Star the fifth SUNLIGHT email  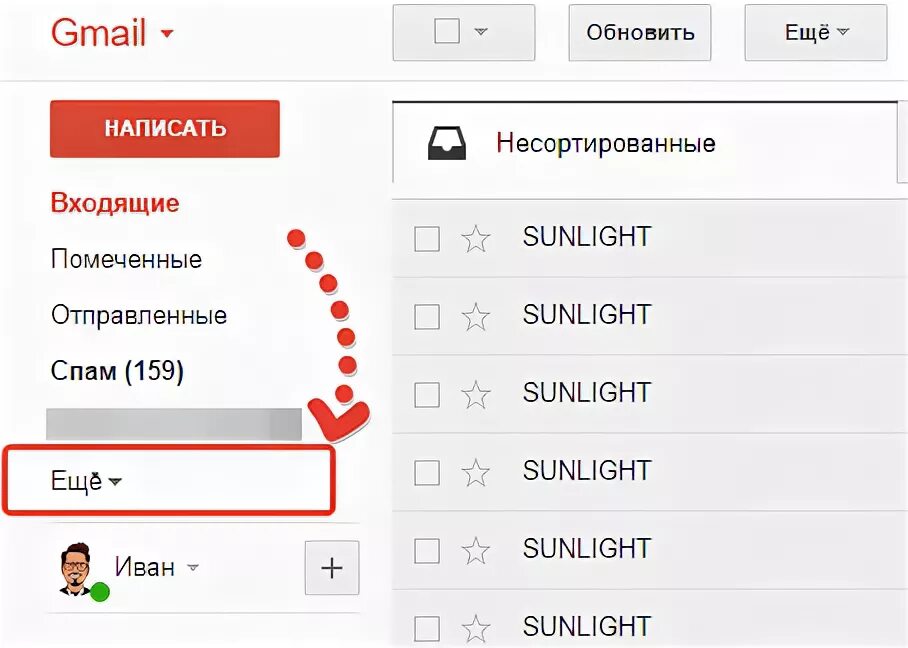click(475, 551)
